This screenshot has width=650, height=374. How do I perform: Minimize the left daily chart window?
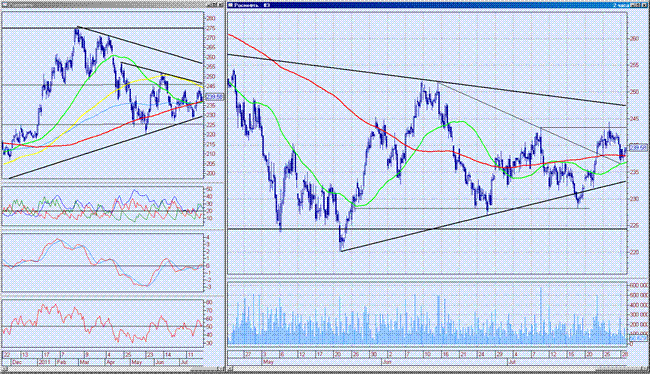pyautogui.click(x=209, y=5)
